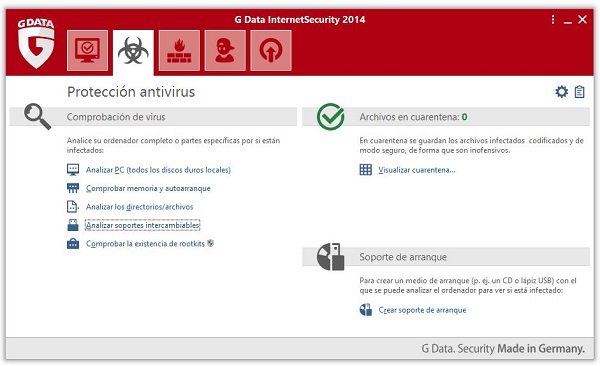Launch Comprobar la existencia de rootkits
This screenshot has width=600, height=366.
145,243
